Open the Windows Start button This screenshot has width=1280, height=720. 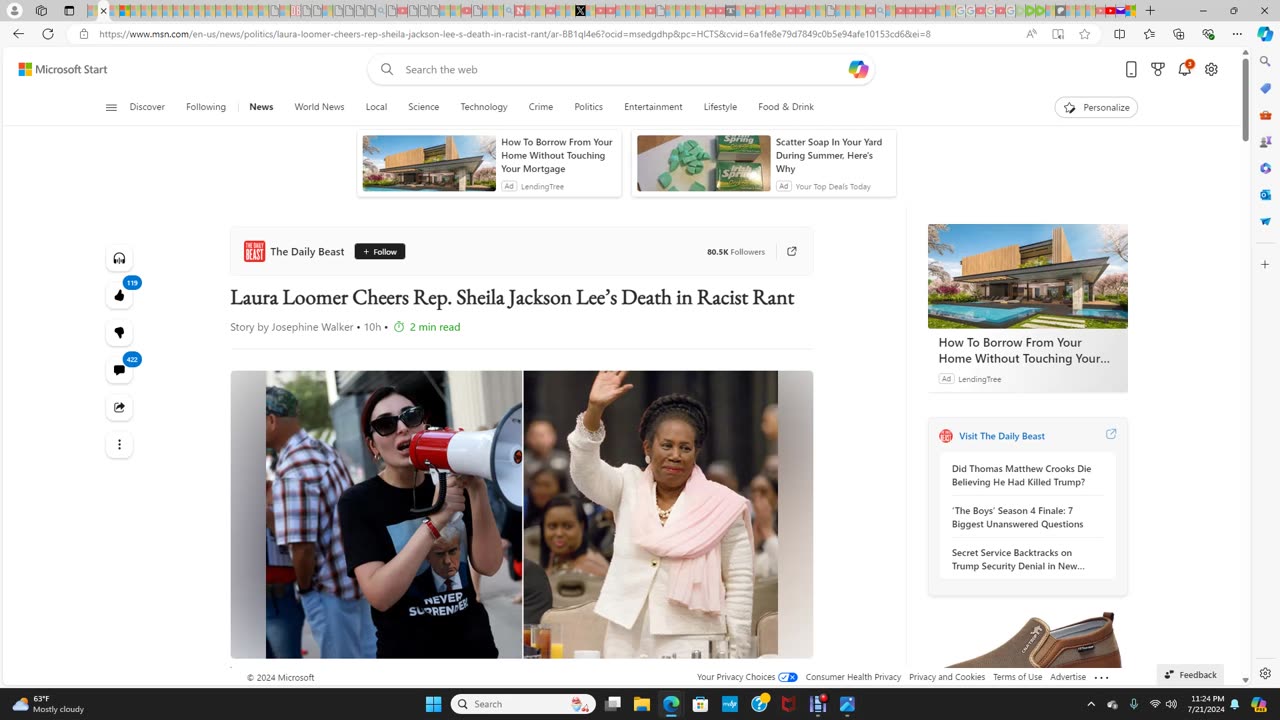(433, 704)
